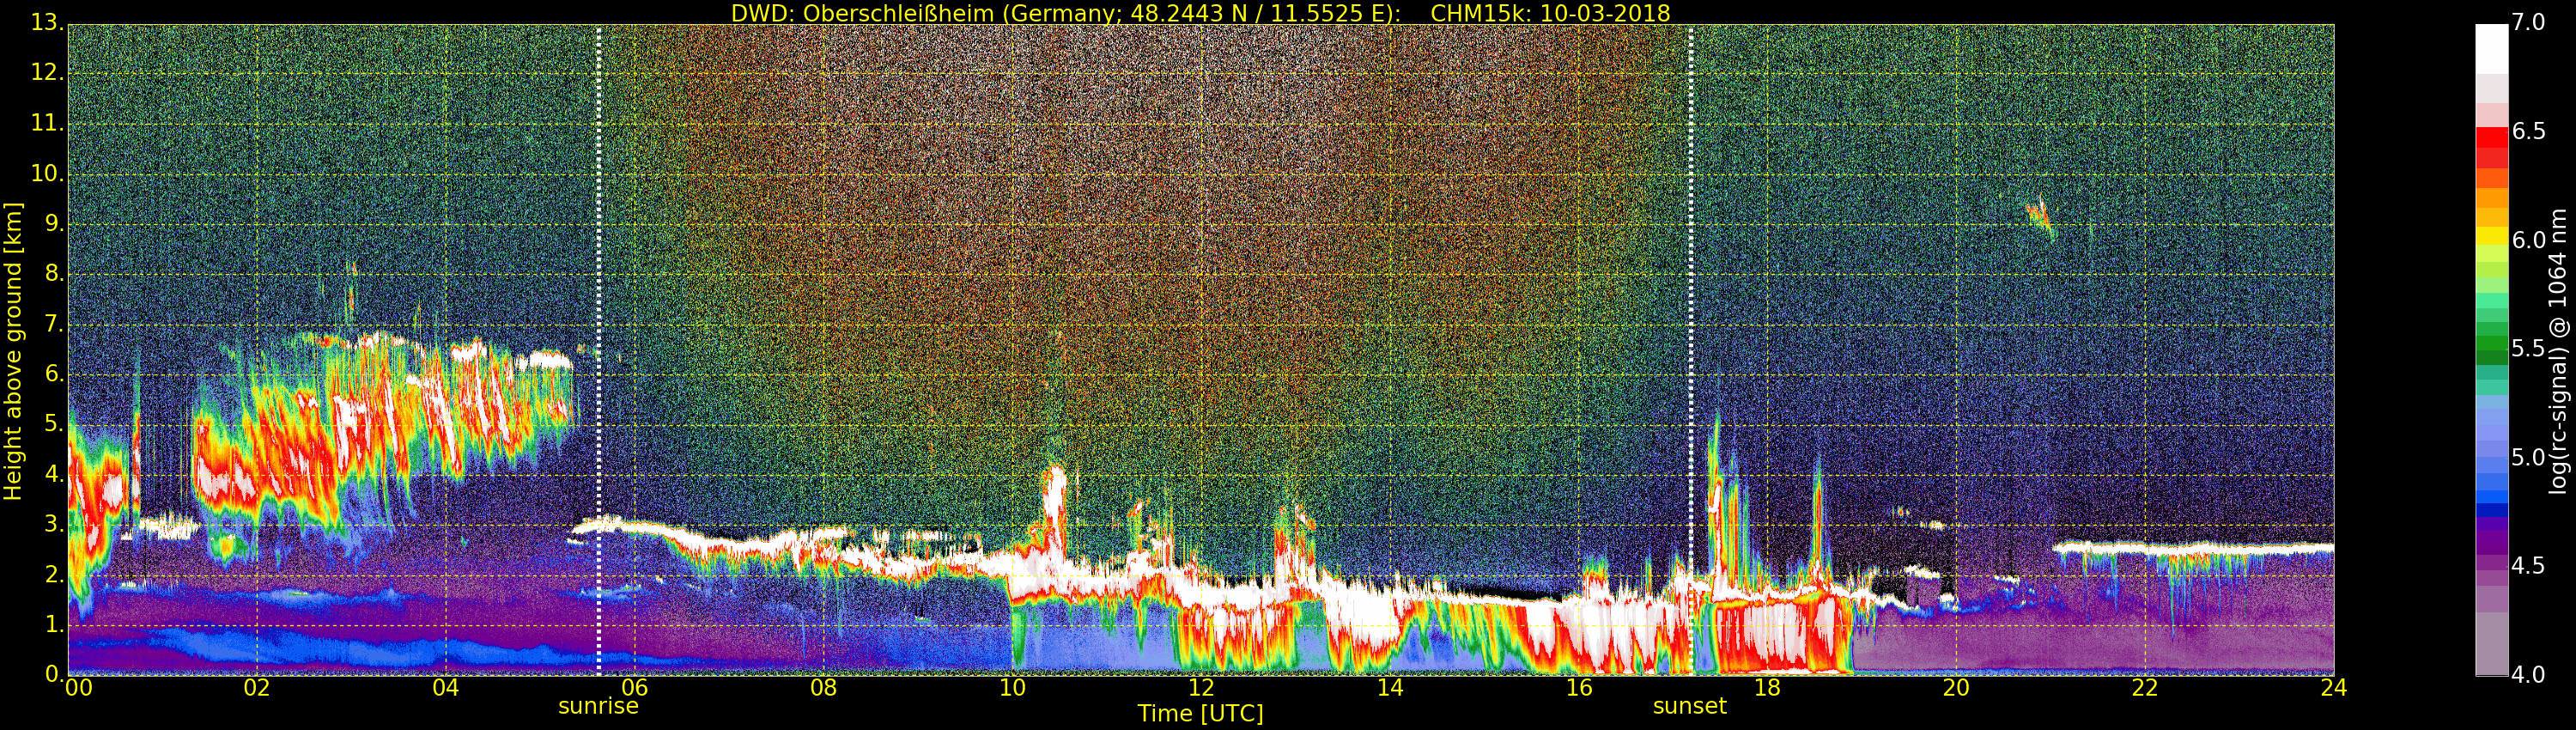Click the colorbar '7.0' value label
2576x730 pixels.
[2529, 23]
